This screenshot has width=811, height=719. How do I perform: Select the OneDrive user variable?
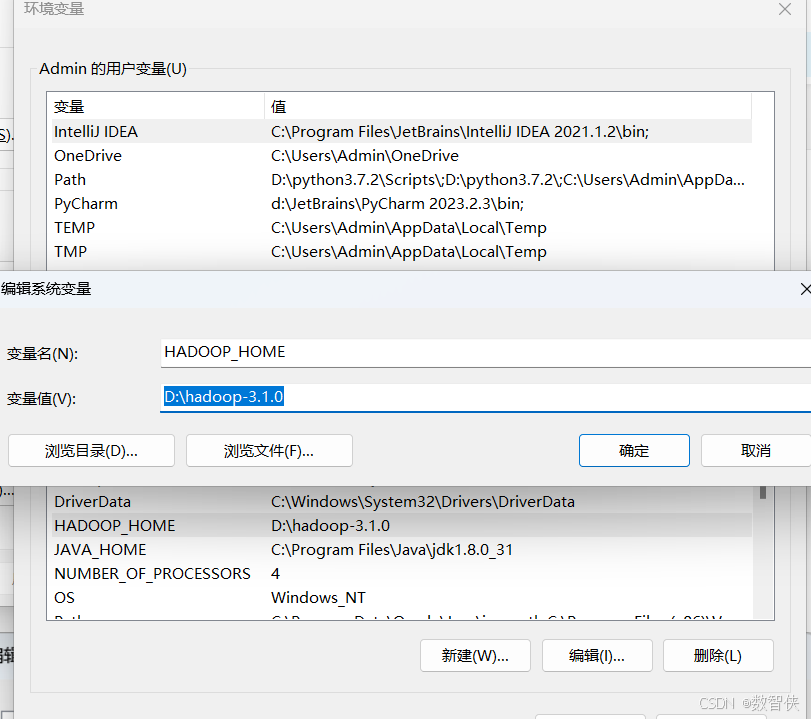point(150,155)
